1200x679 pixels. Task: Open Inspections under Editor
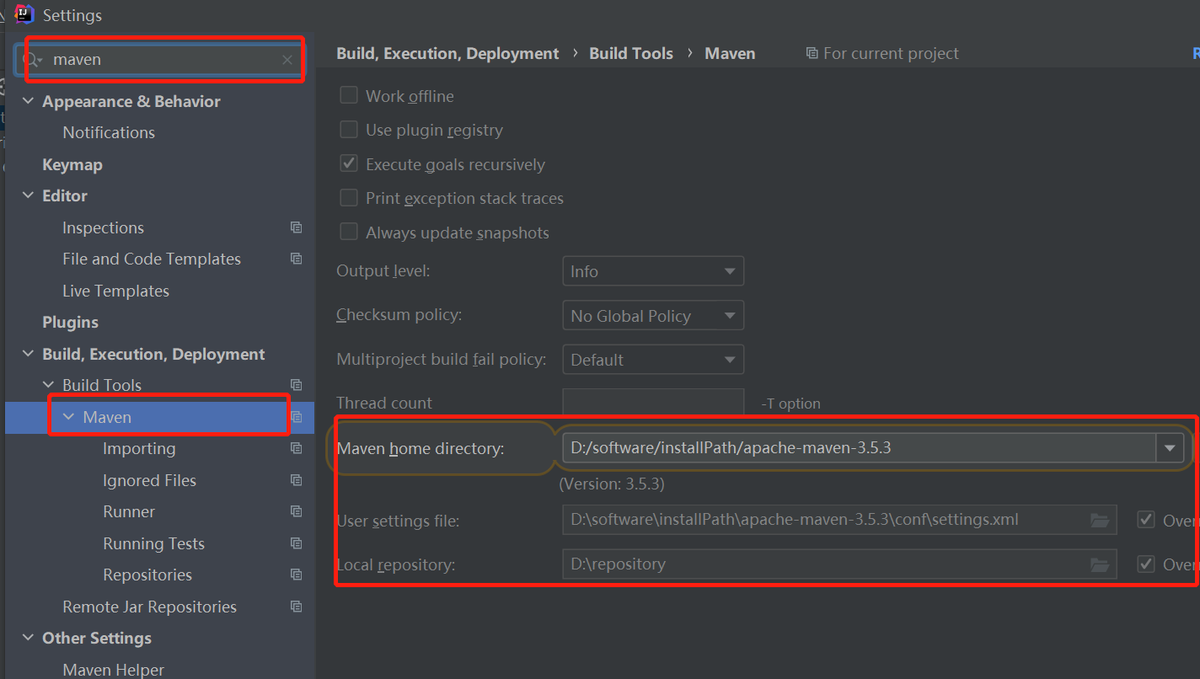point(103,228)
